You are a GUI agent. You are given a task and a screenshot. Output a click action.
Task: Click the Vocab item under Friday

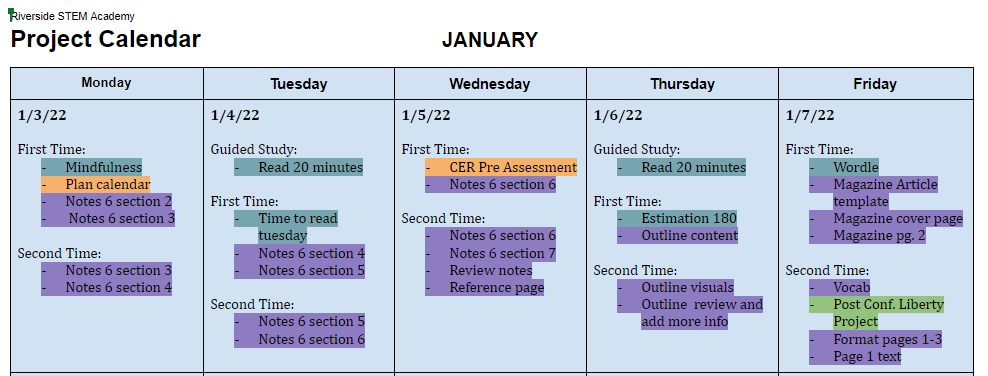pyautogui.click(x=839, y=288)
